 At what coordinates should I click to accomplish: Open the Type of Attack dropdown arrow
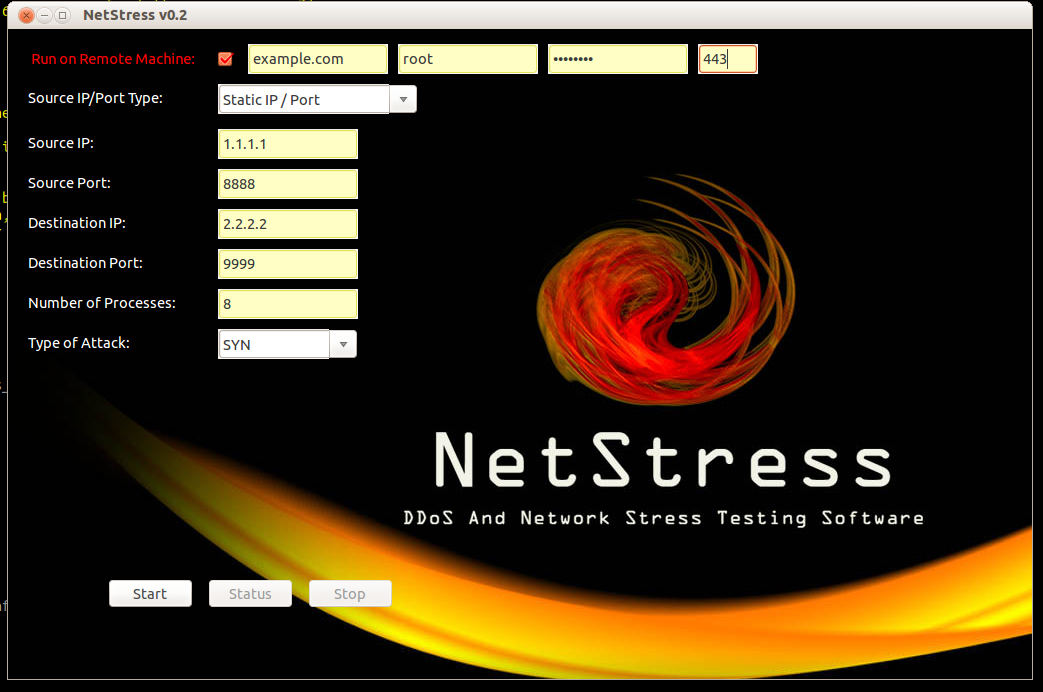pos(343,345)
